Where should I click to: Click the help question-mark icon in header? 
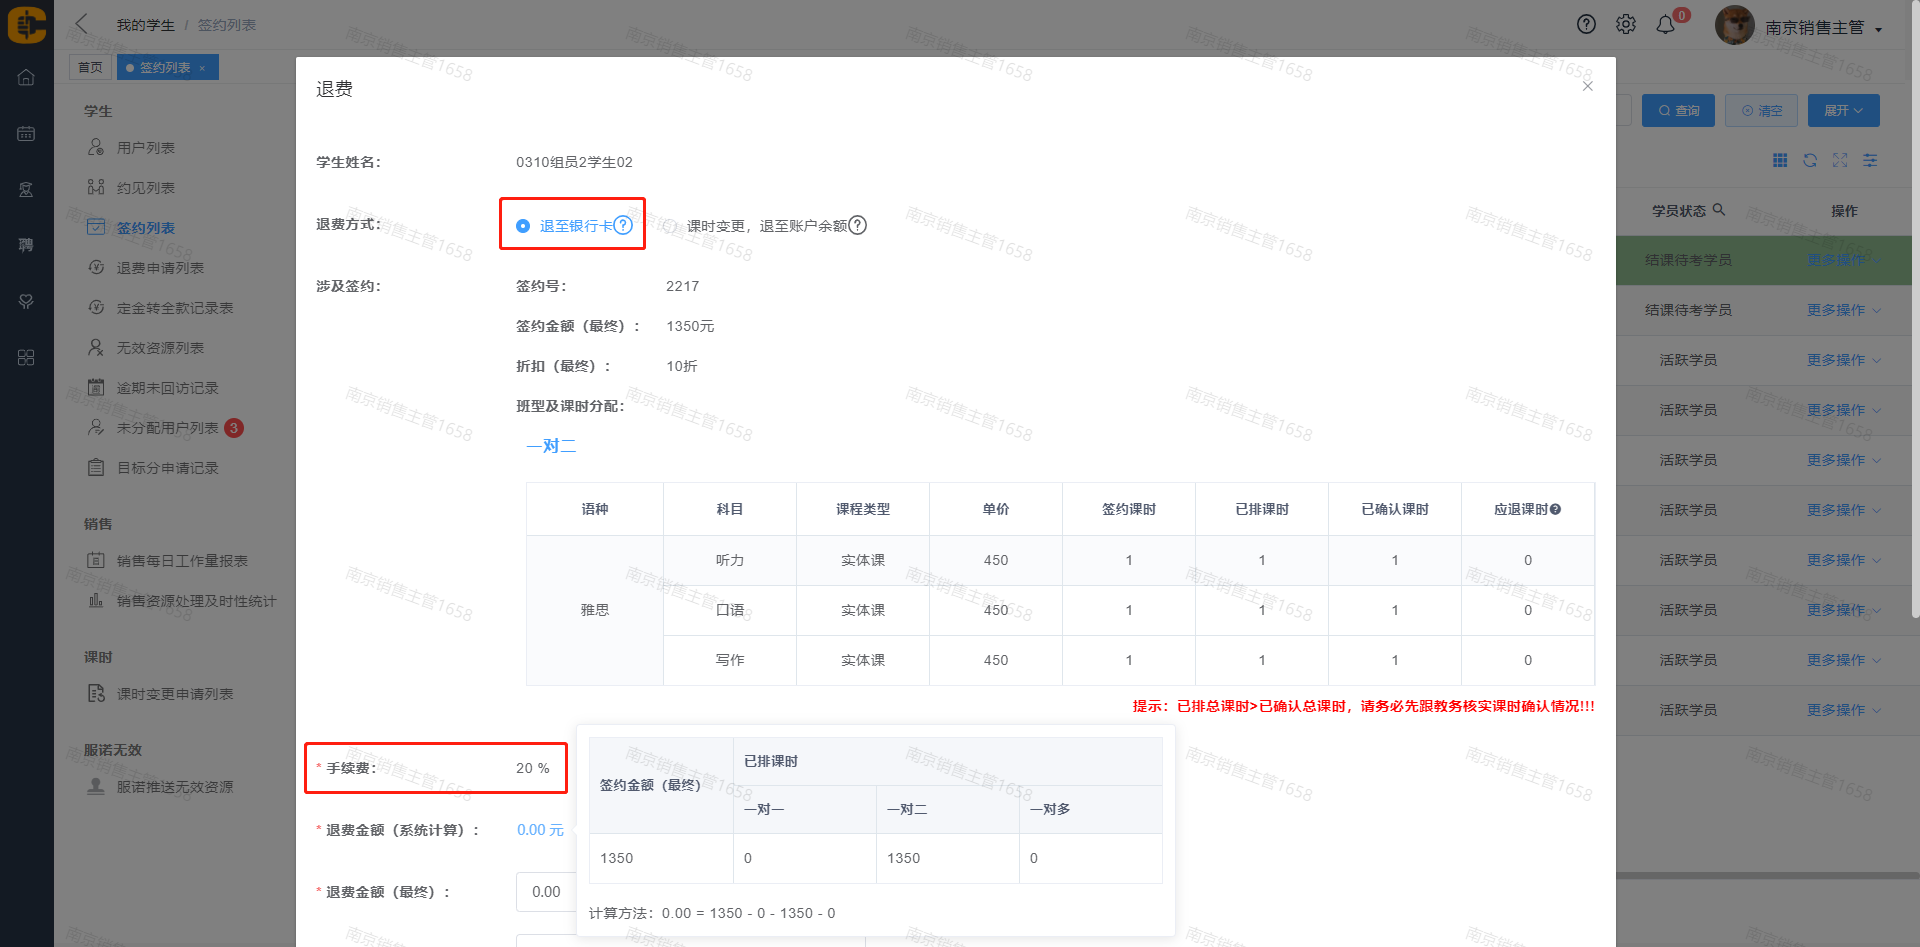pos(1586,25)
